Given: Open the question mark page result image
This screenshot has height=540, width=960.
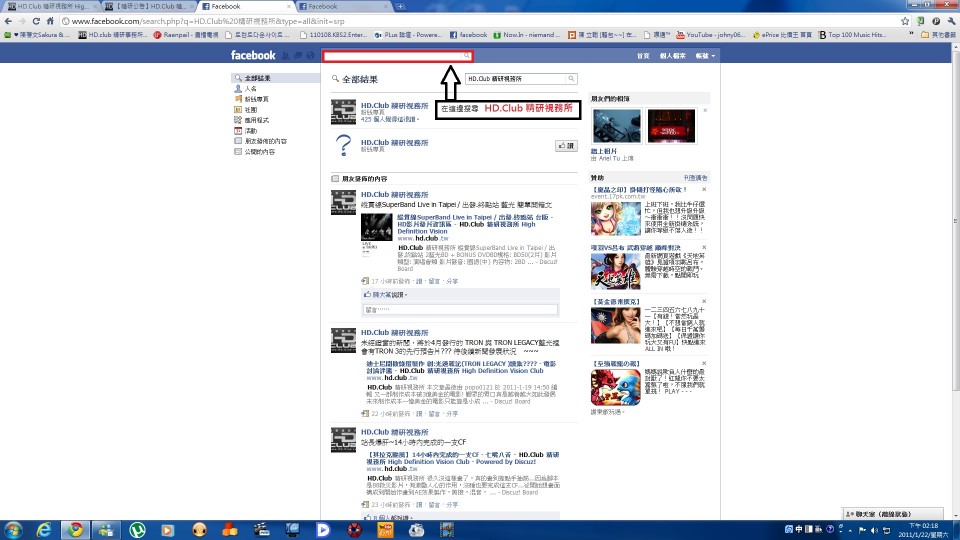Looking at the screenshot, I should 343,145.
